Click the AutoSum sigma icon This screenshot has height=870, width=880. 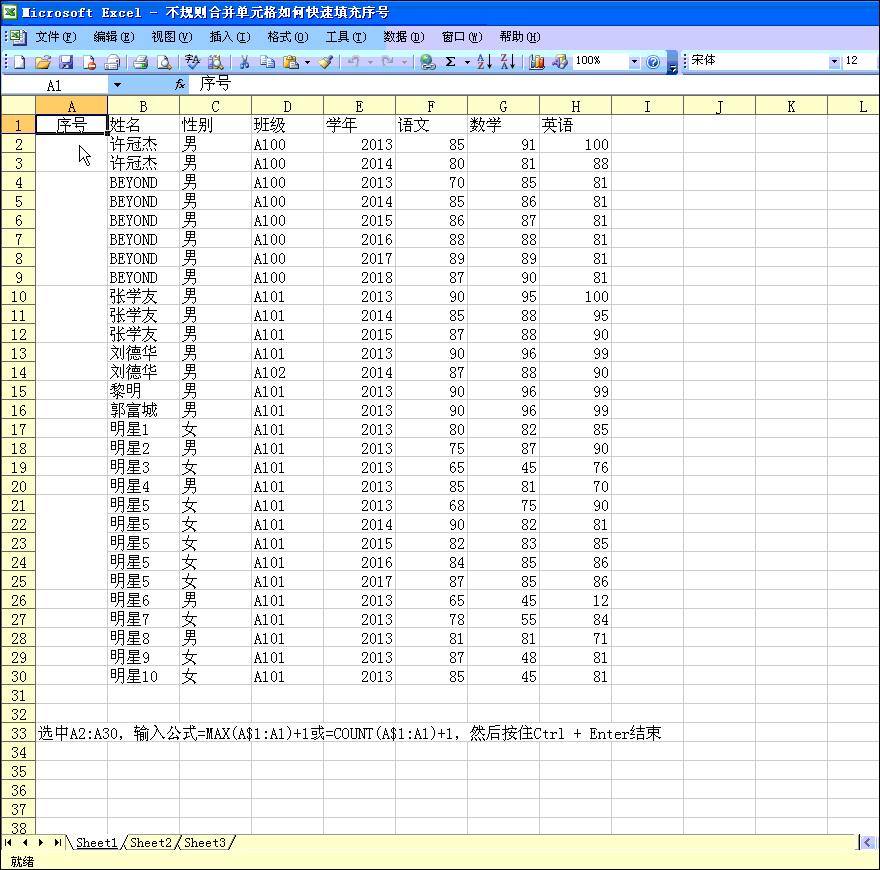click(x=451, y=62)
